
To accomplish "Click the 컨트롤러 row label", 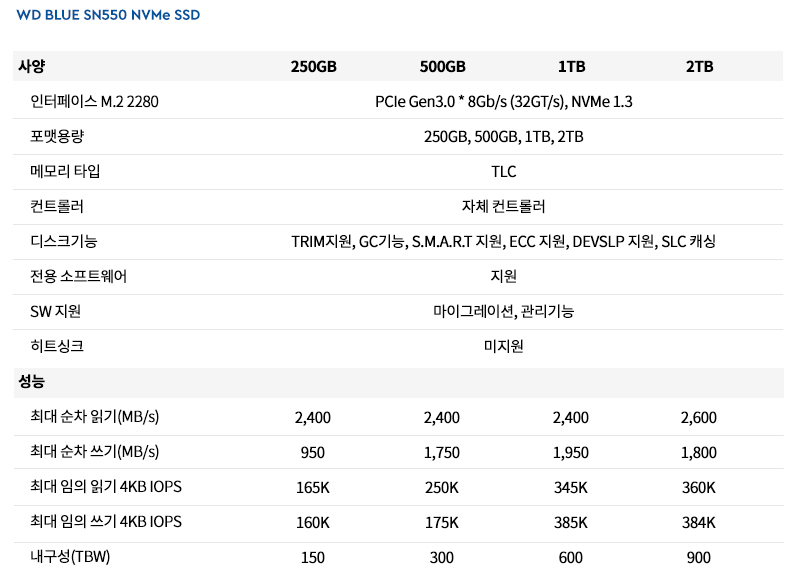I will [57, 206].
